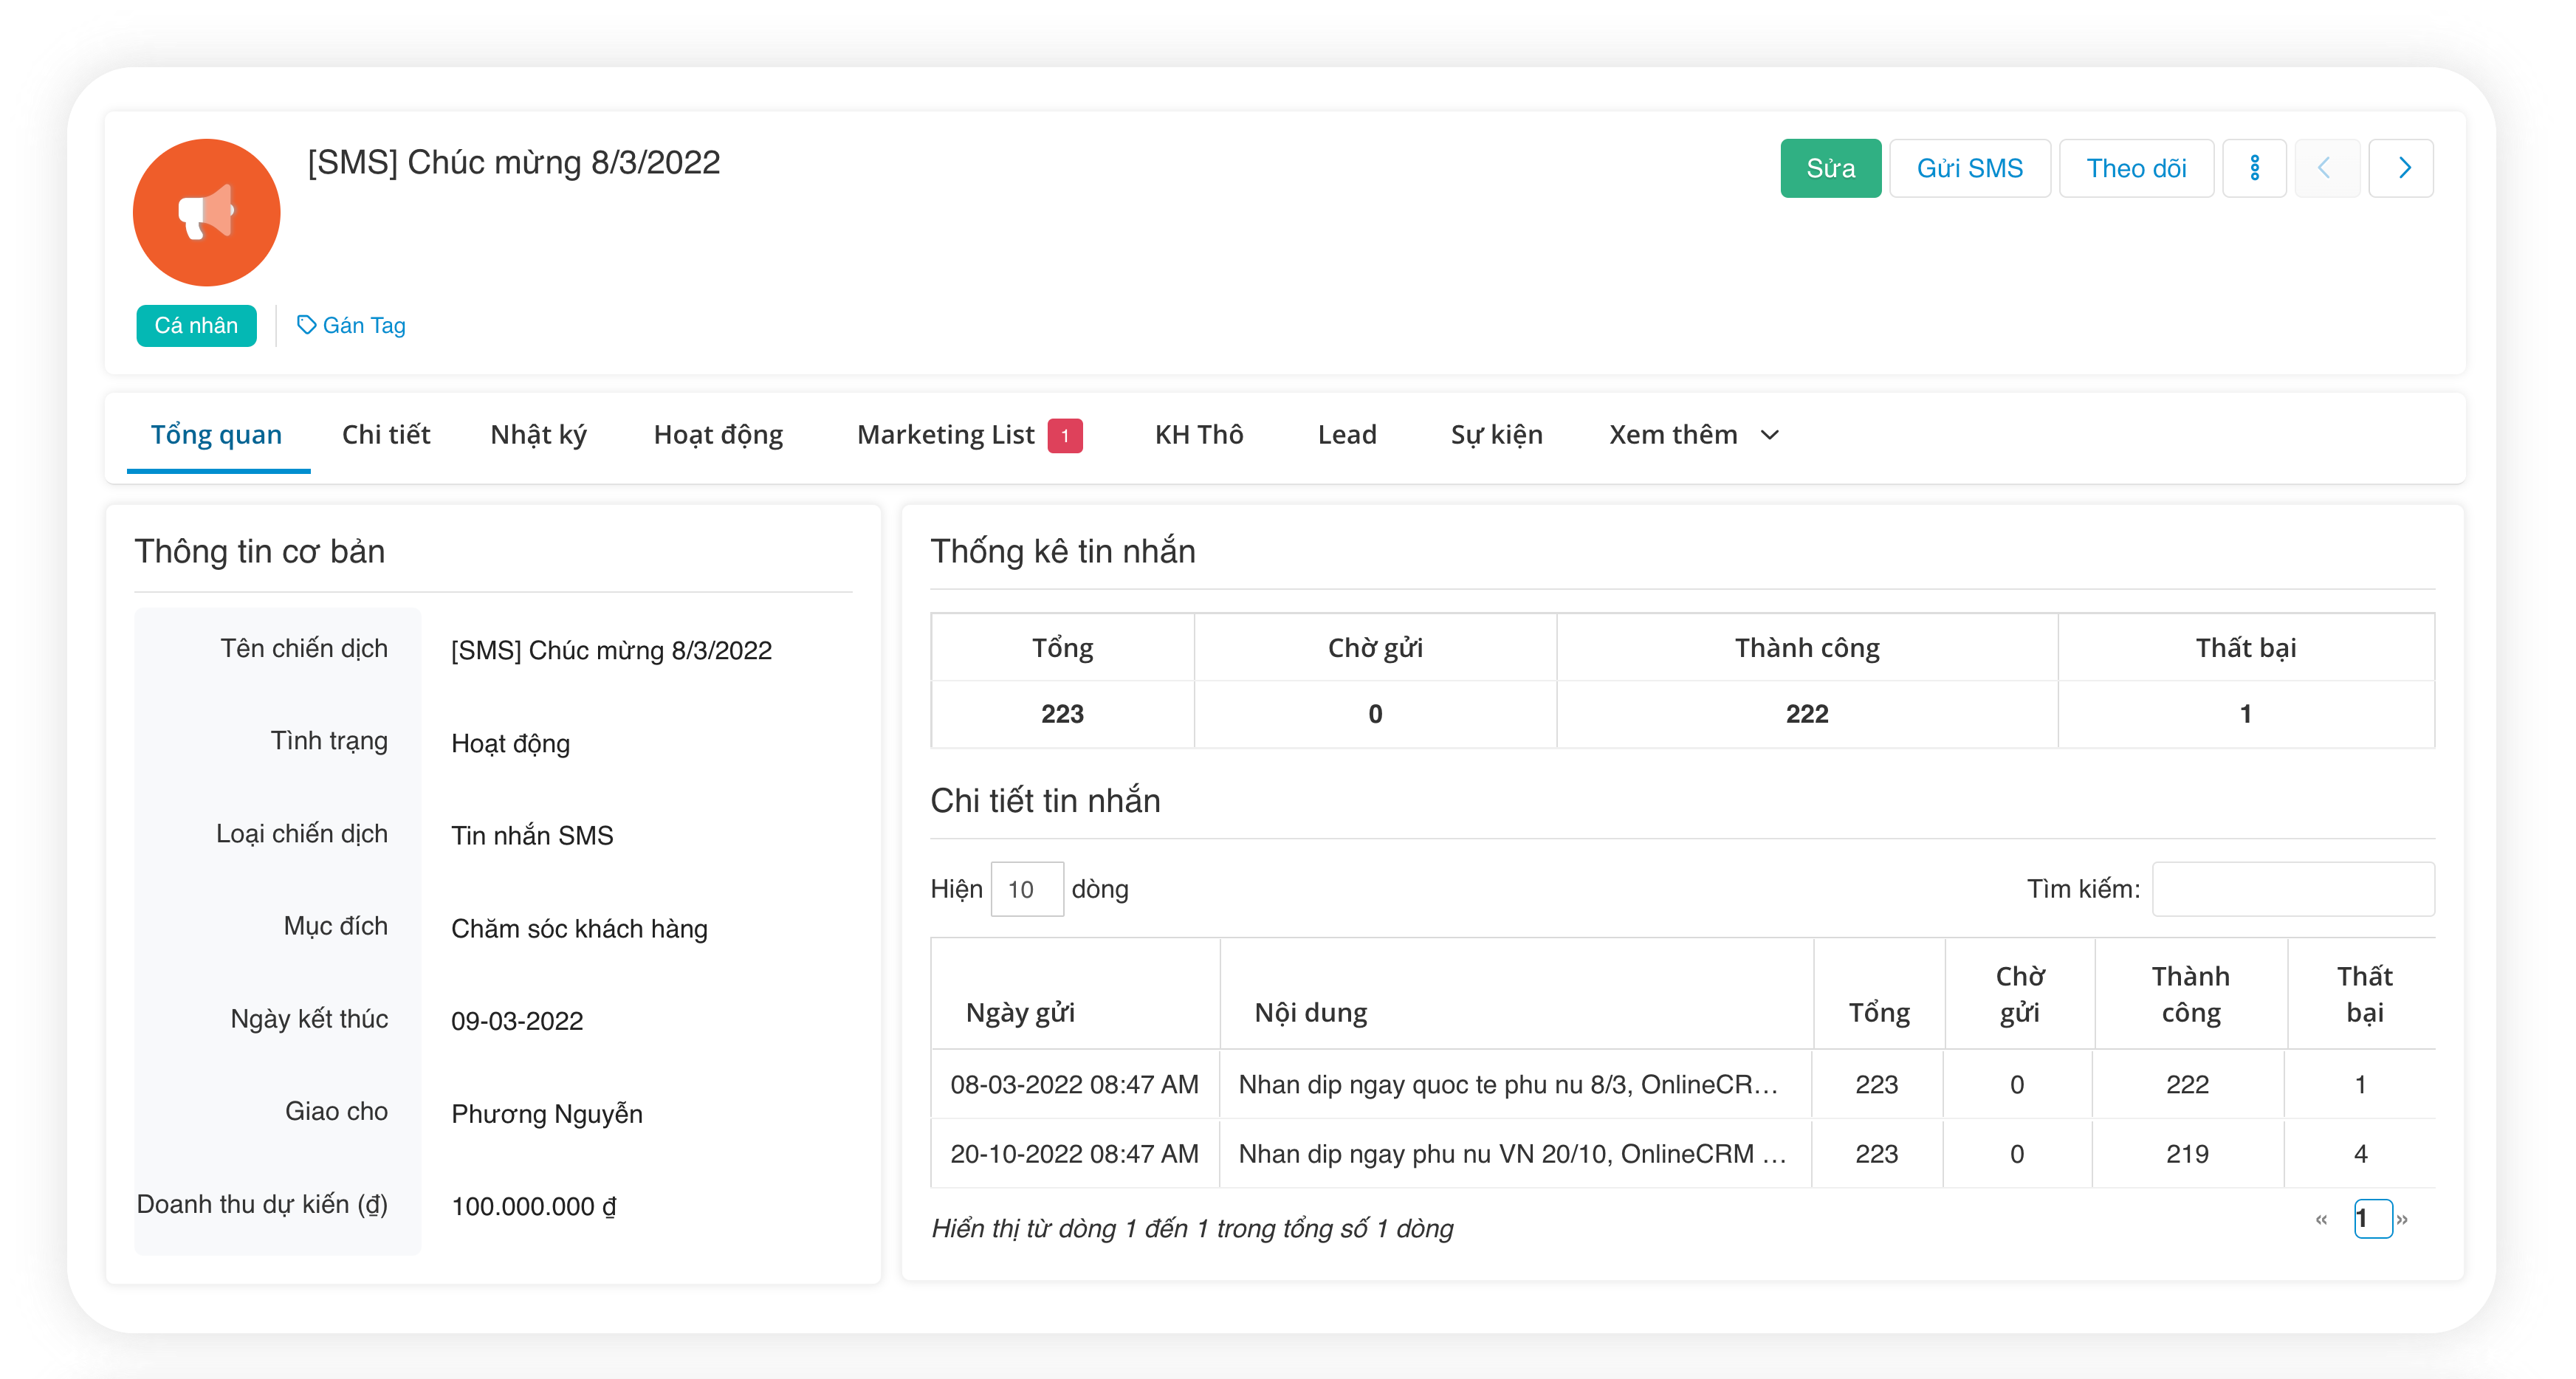Switch to the Chi tiết tab
Viewport: 2576px width, 1379px height.
click(386, 435)
